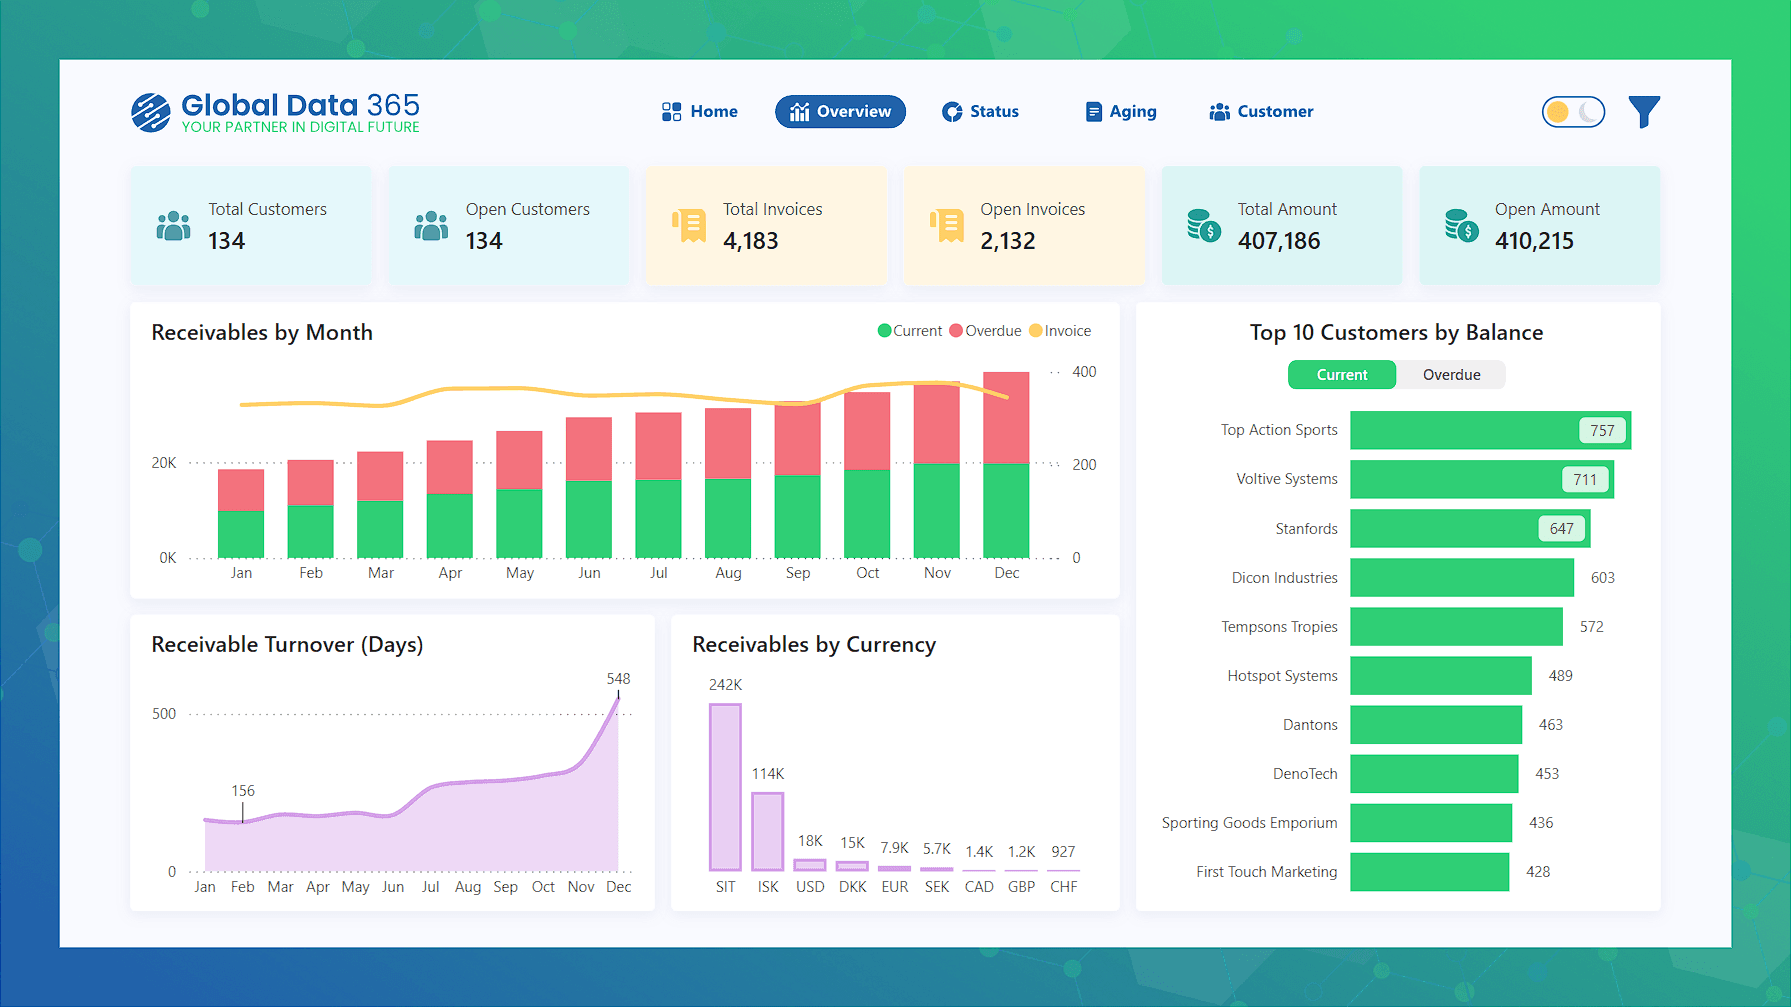This screenshot has width=1791, height=1007.
Task: Click the Total Invoices card value 4,183
Action: tap(751, 241)
